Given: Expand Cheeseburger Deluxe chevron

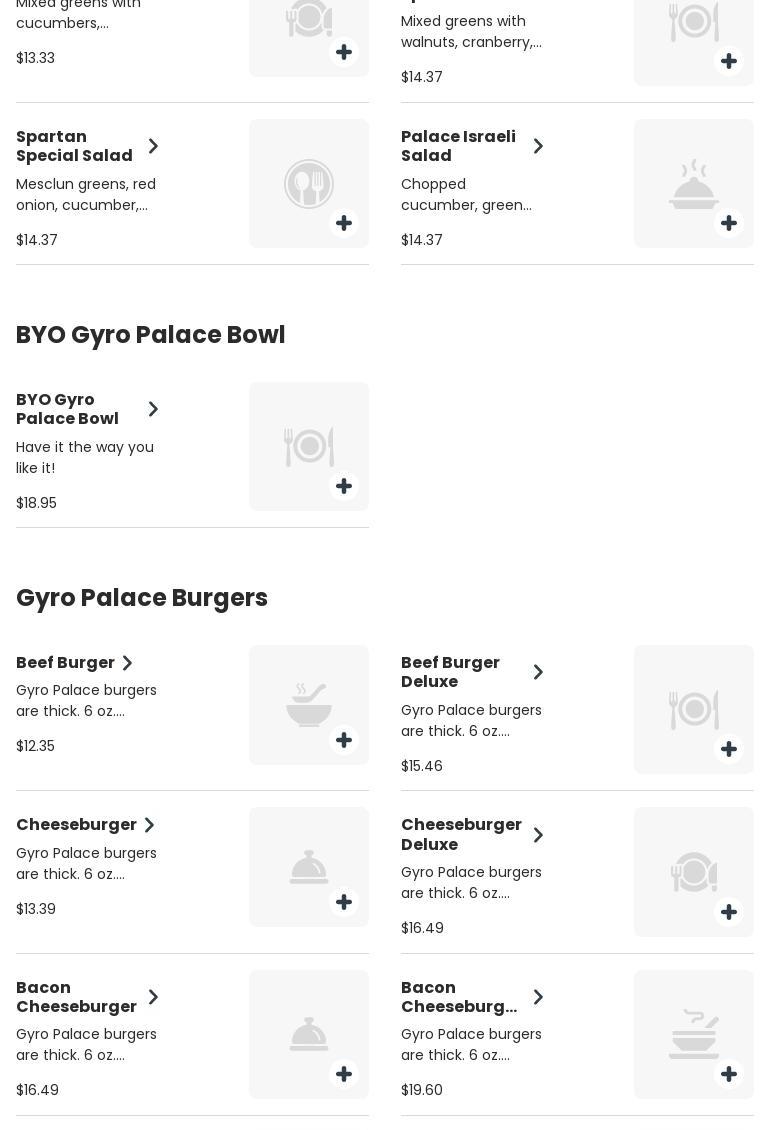Looking at the screenshot, I should click(x=538, y=835).
